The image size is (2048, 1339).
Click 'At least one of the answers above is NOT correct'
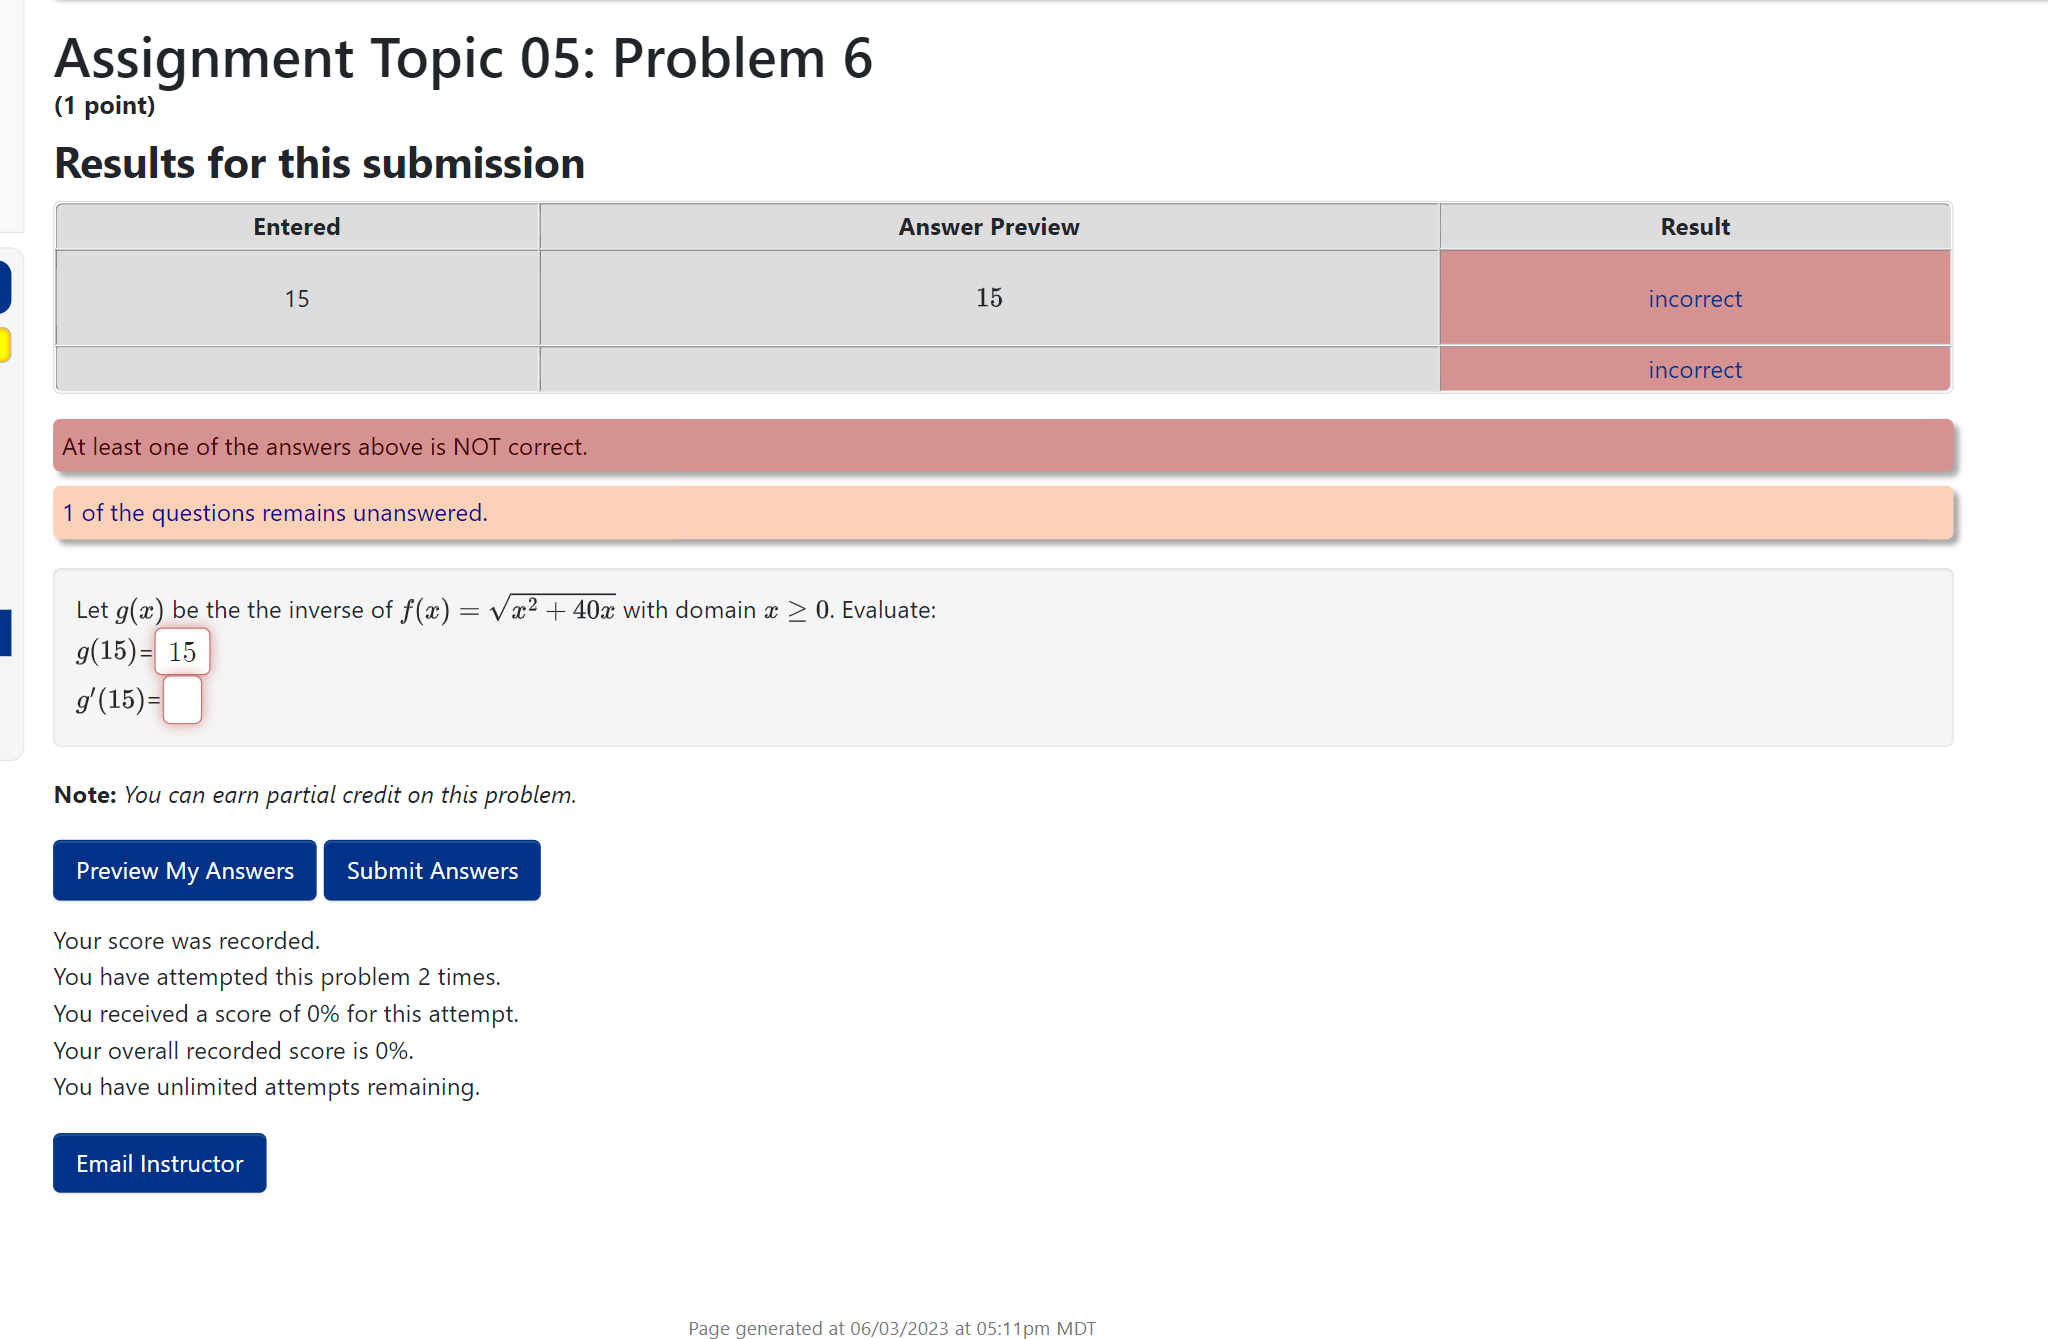point(324,446)
